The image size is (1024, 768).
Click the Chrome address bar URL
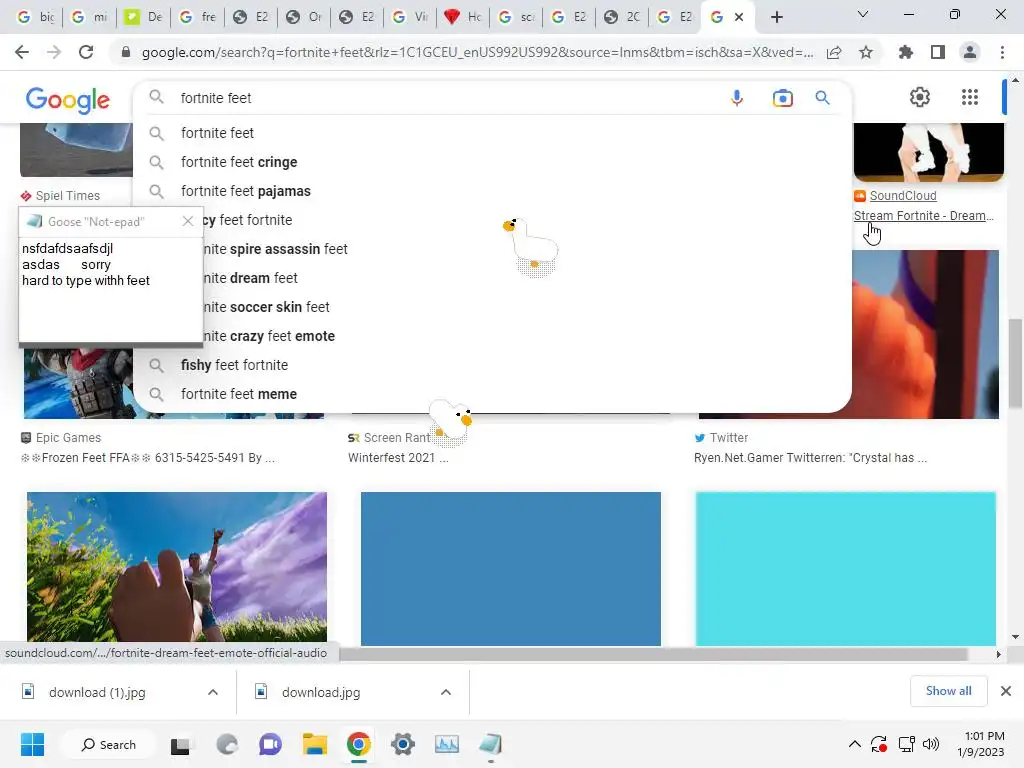click(x=477, y=52)
